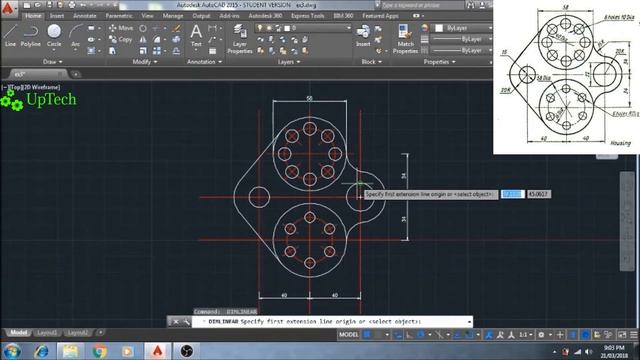Open the linetype ByLayer dropdown
Image resolution: width=640 pixels, height=360 pixels.
pos(490,50)
